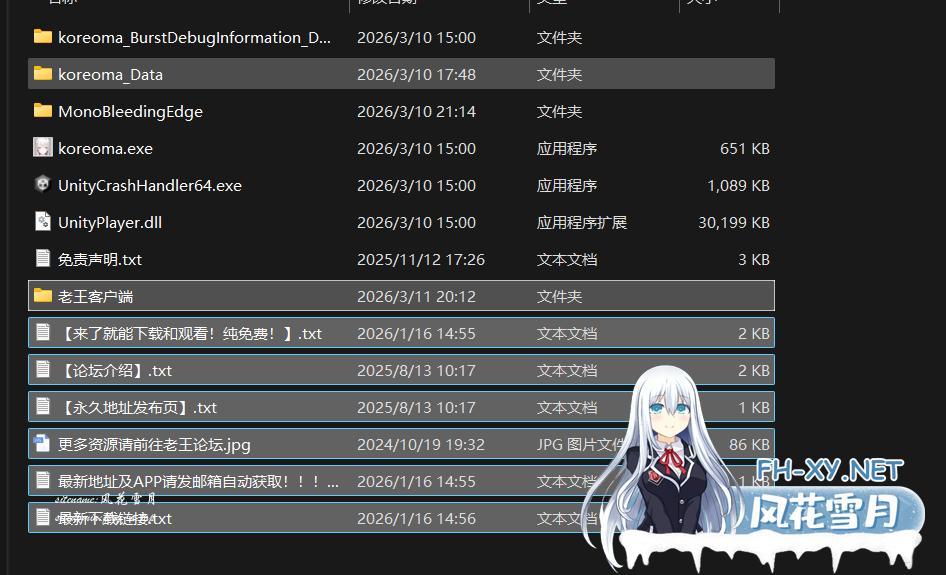Click the FH-XY.NET watermark text
Viewport: 946px width, 575px height.
pyautogui.click(x=829, y=470)
